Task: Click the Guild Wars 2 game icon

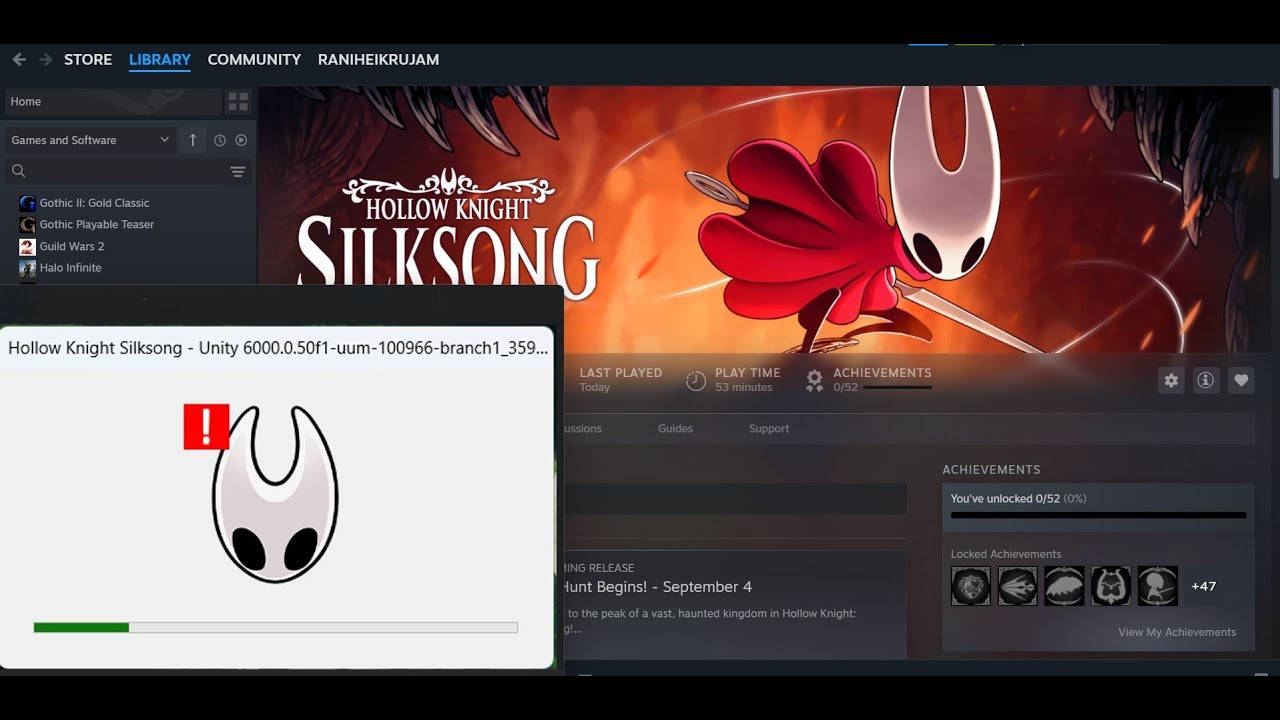Action: coord(28,247)
